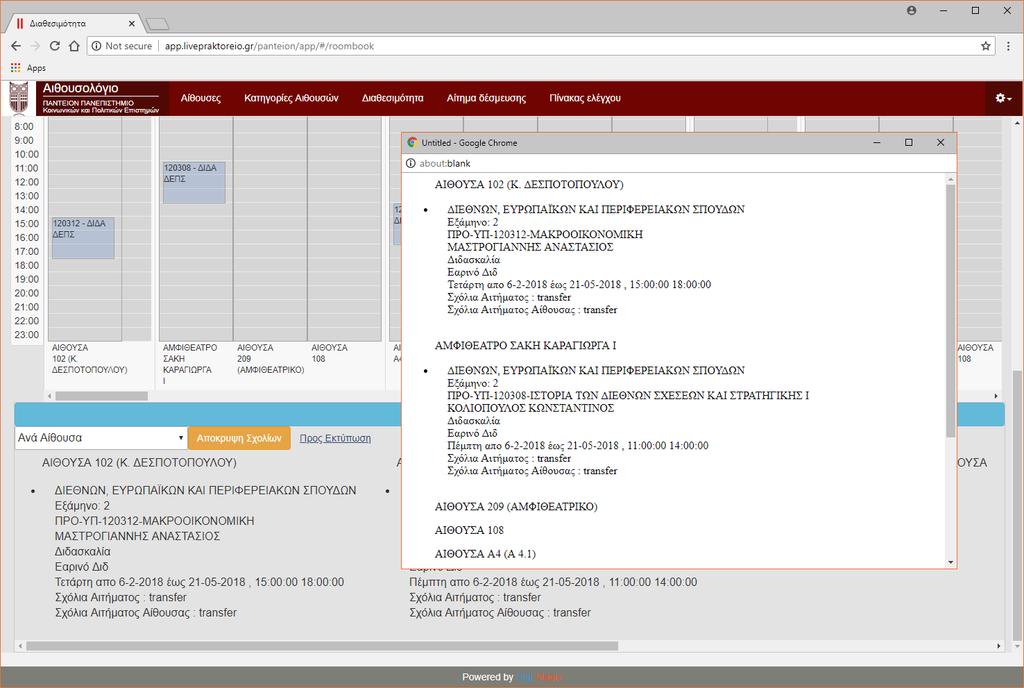Minimize the Untitled popup window
Image resolution: width=1024 pixels, height=688 pixels.
[876, 142]
